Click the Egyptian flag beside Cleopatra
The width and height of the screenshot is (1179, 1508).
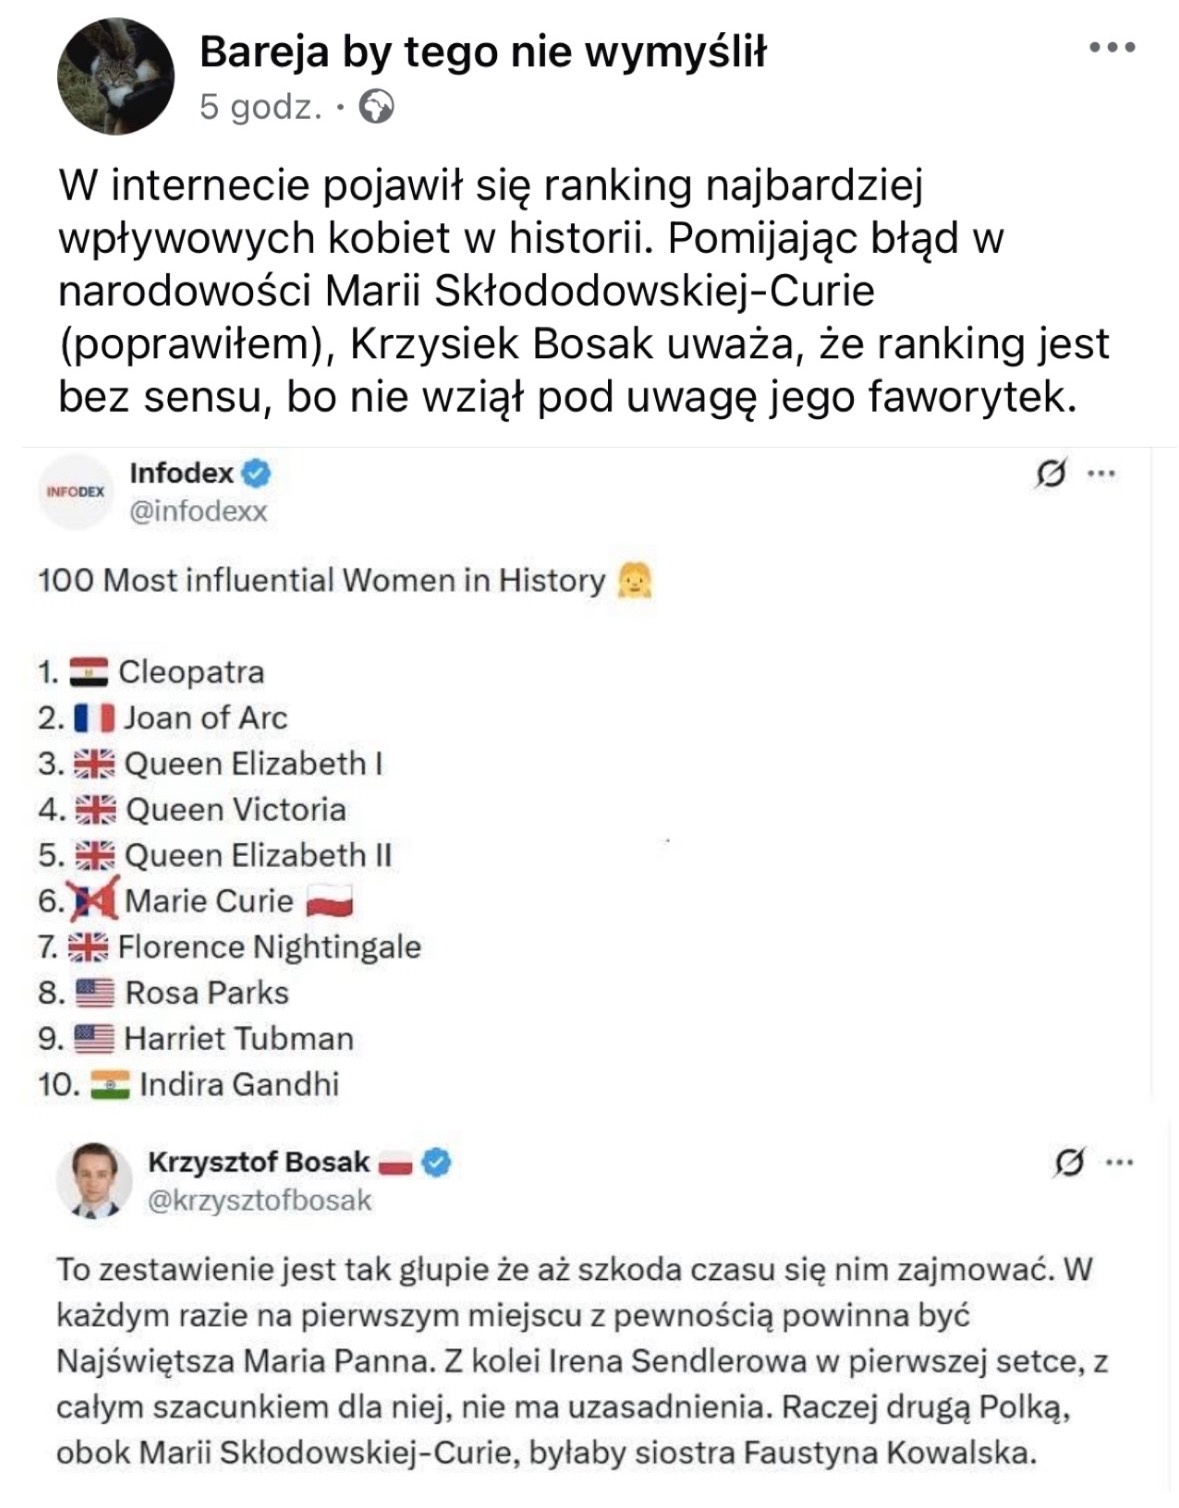tap(89, 672)
